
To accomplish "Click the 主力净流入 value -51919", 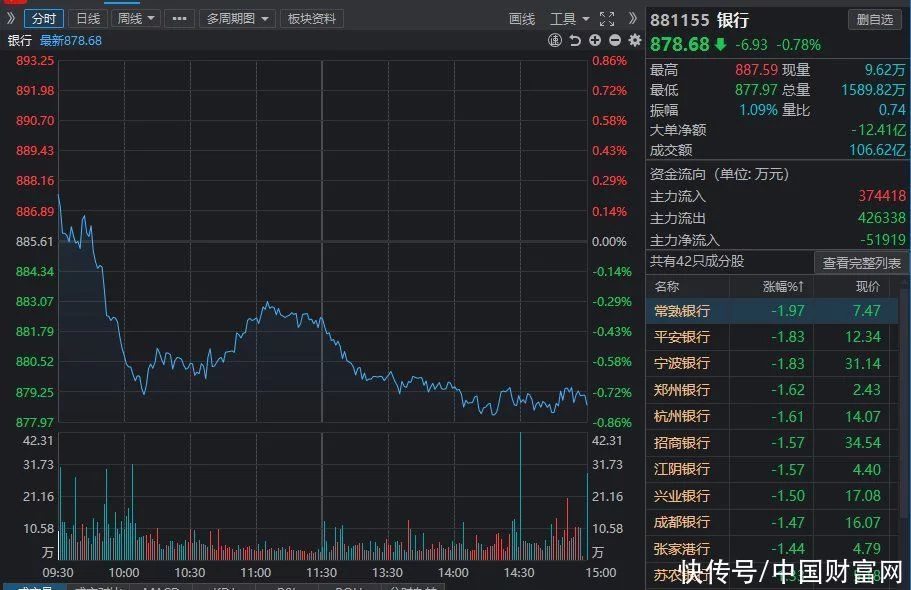I will 883,240.
